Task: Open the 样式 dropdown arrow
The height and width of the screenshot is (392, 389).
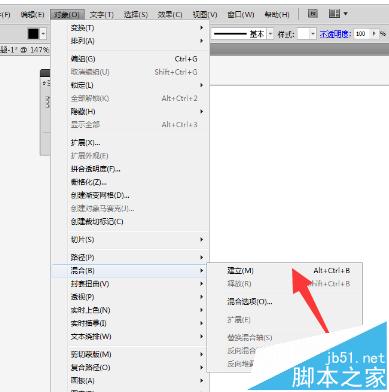Action: 313,34
